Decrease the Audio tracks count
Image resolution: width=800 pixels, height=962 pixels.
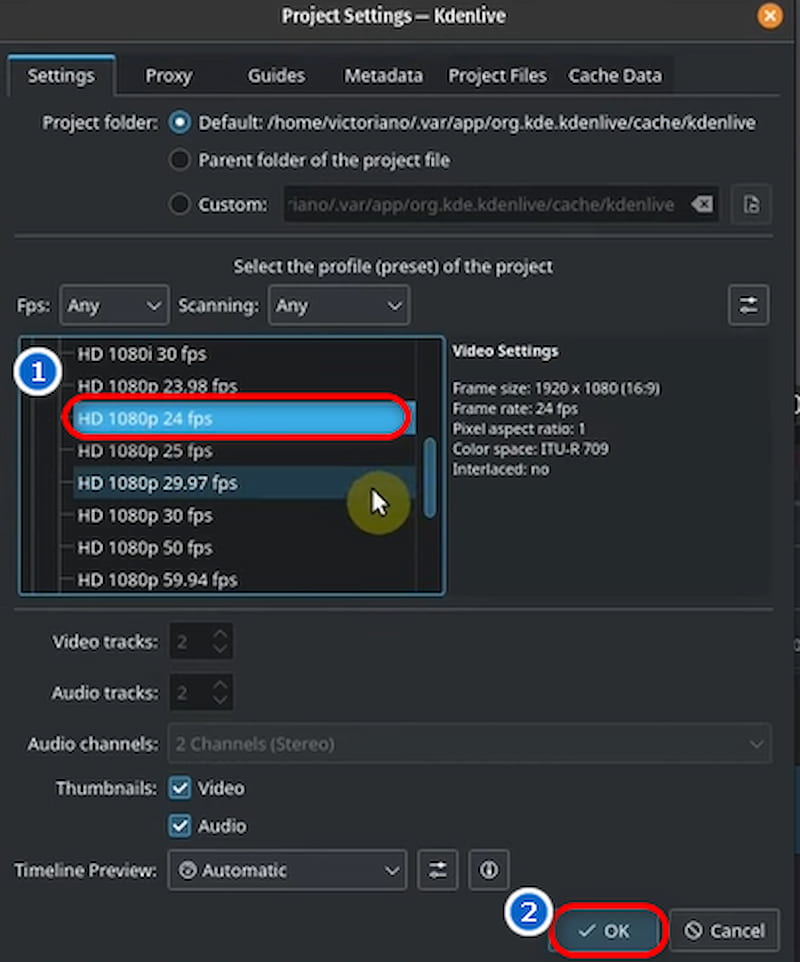point(220,700)
